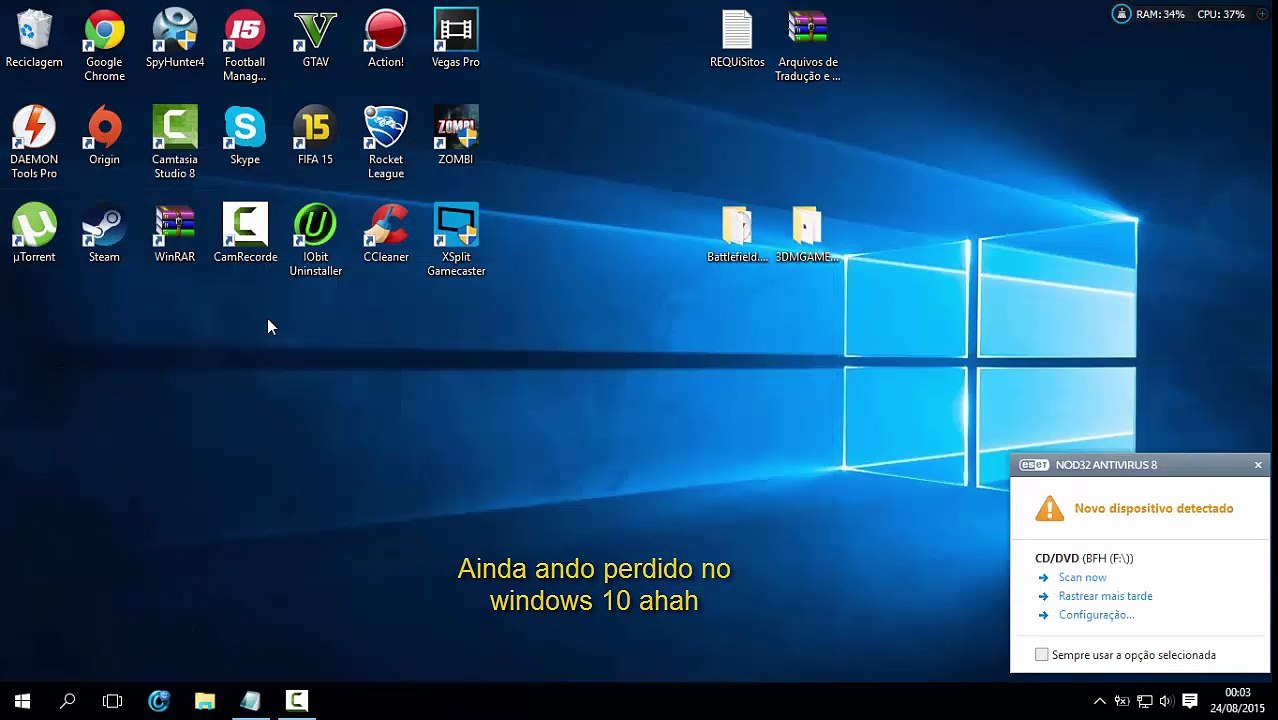Select the DAEMON Tools Pro icon
1278x720 pixels.
34,143
